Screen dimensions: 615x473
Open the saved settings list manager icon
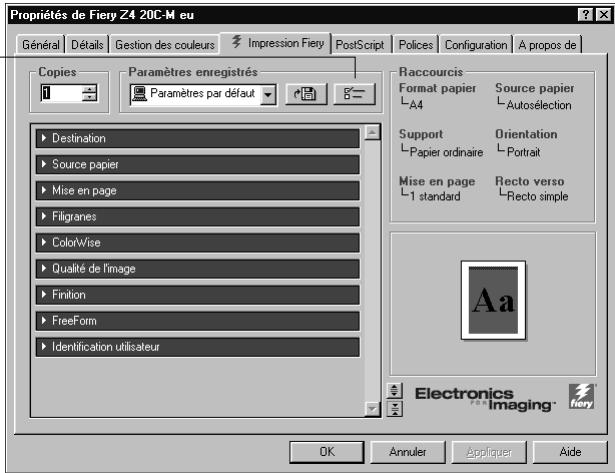(354, 94)
